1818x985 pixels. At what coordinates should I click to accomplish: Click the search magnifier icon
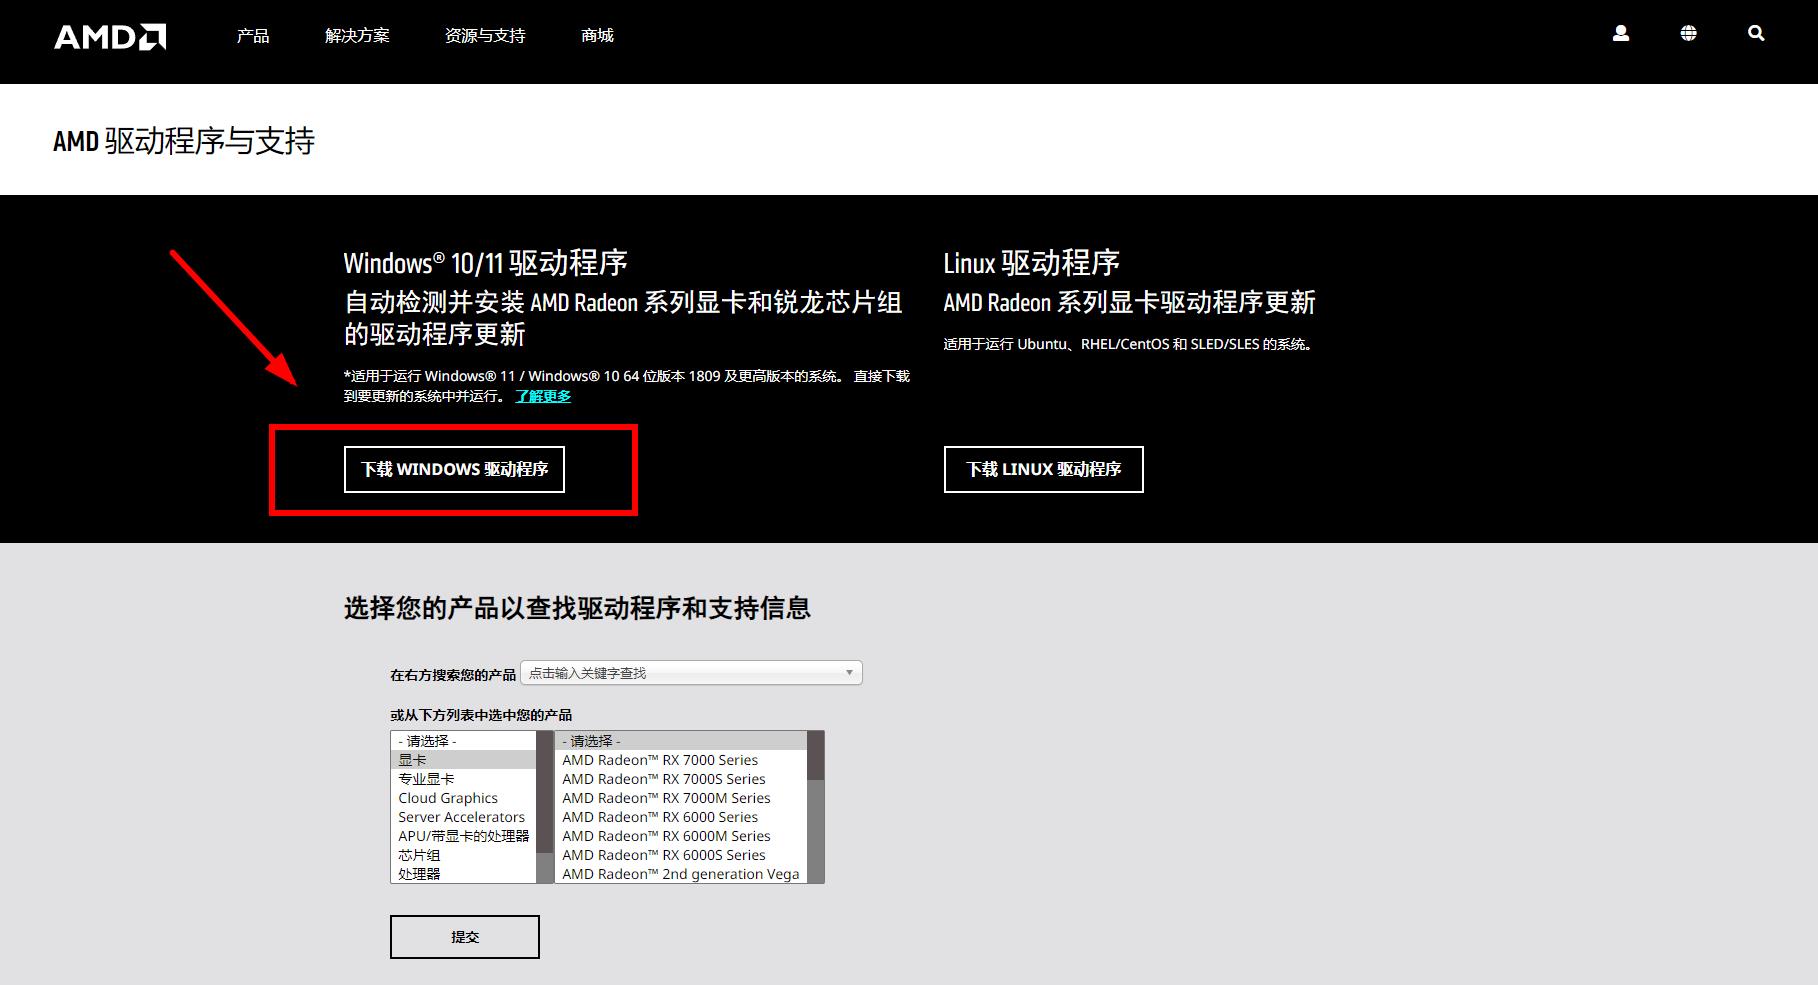point(1756,34)
